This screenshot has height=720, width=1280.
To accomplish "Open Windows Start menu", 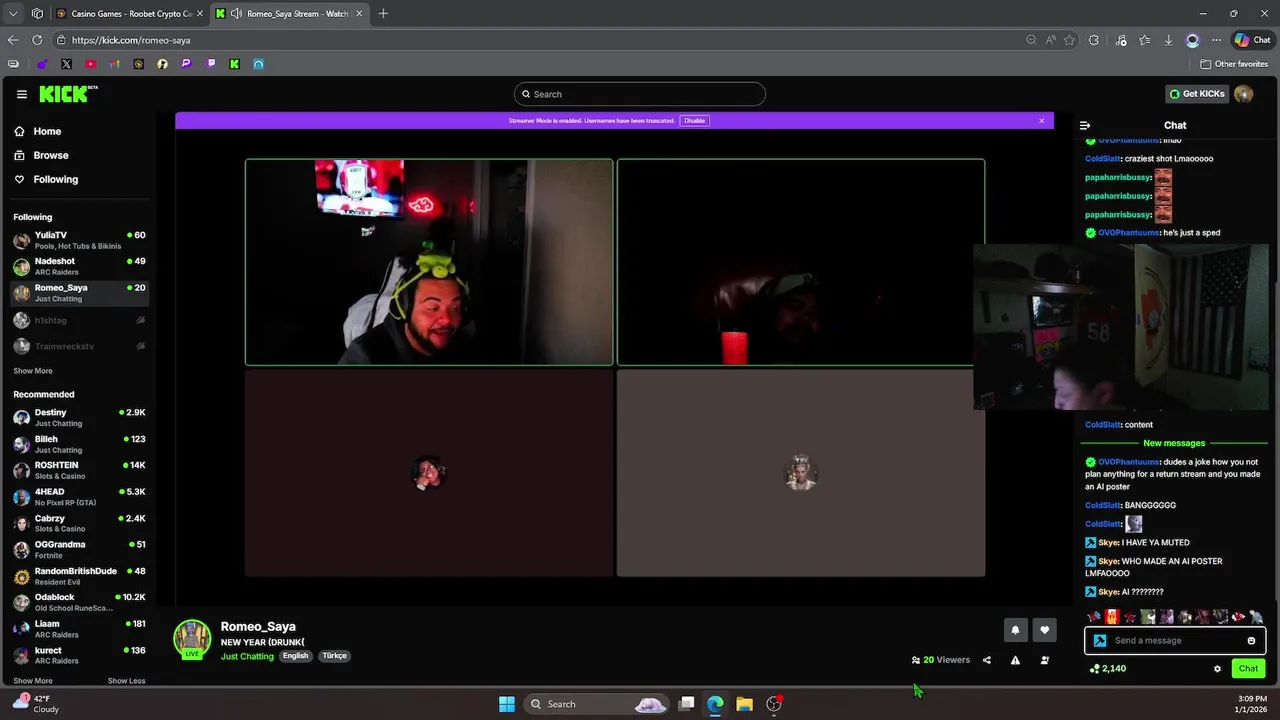I will coord(507,704).
